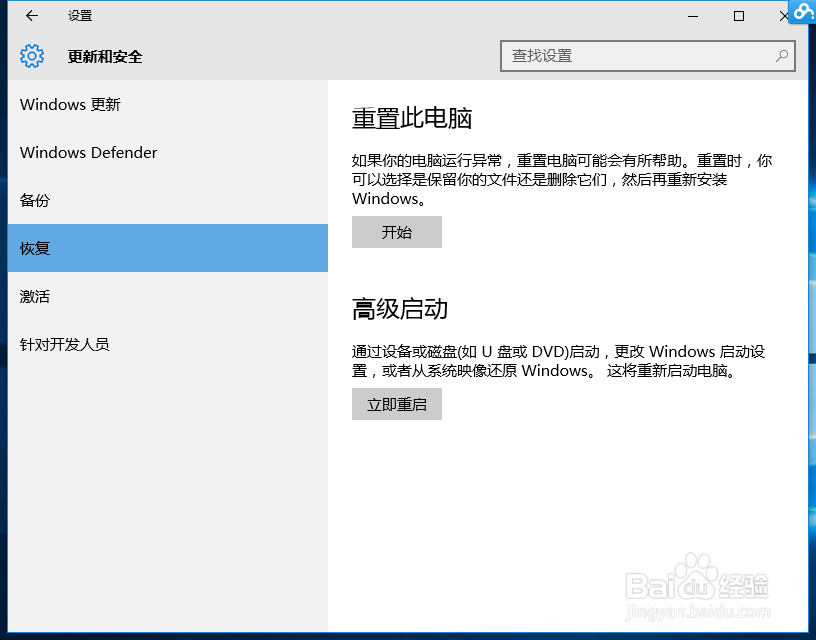816x640 pixels.
Task: Click the search magnifier icon
Action: point(781,56)
